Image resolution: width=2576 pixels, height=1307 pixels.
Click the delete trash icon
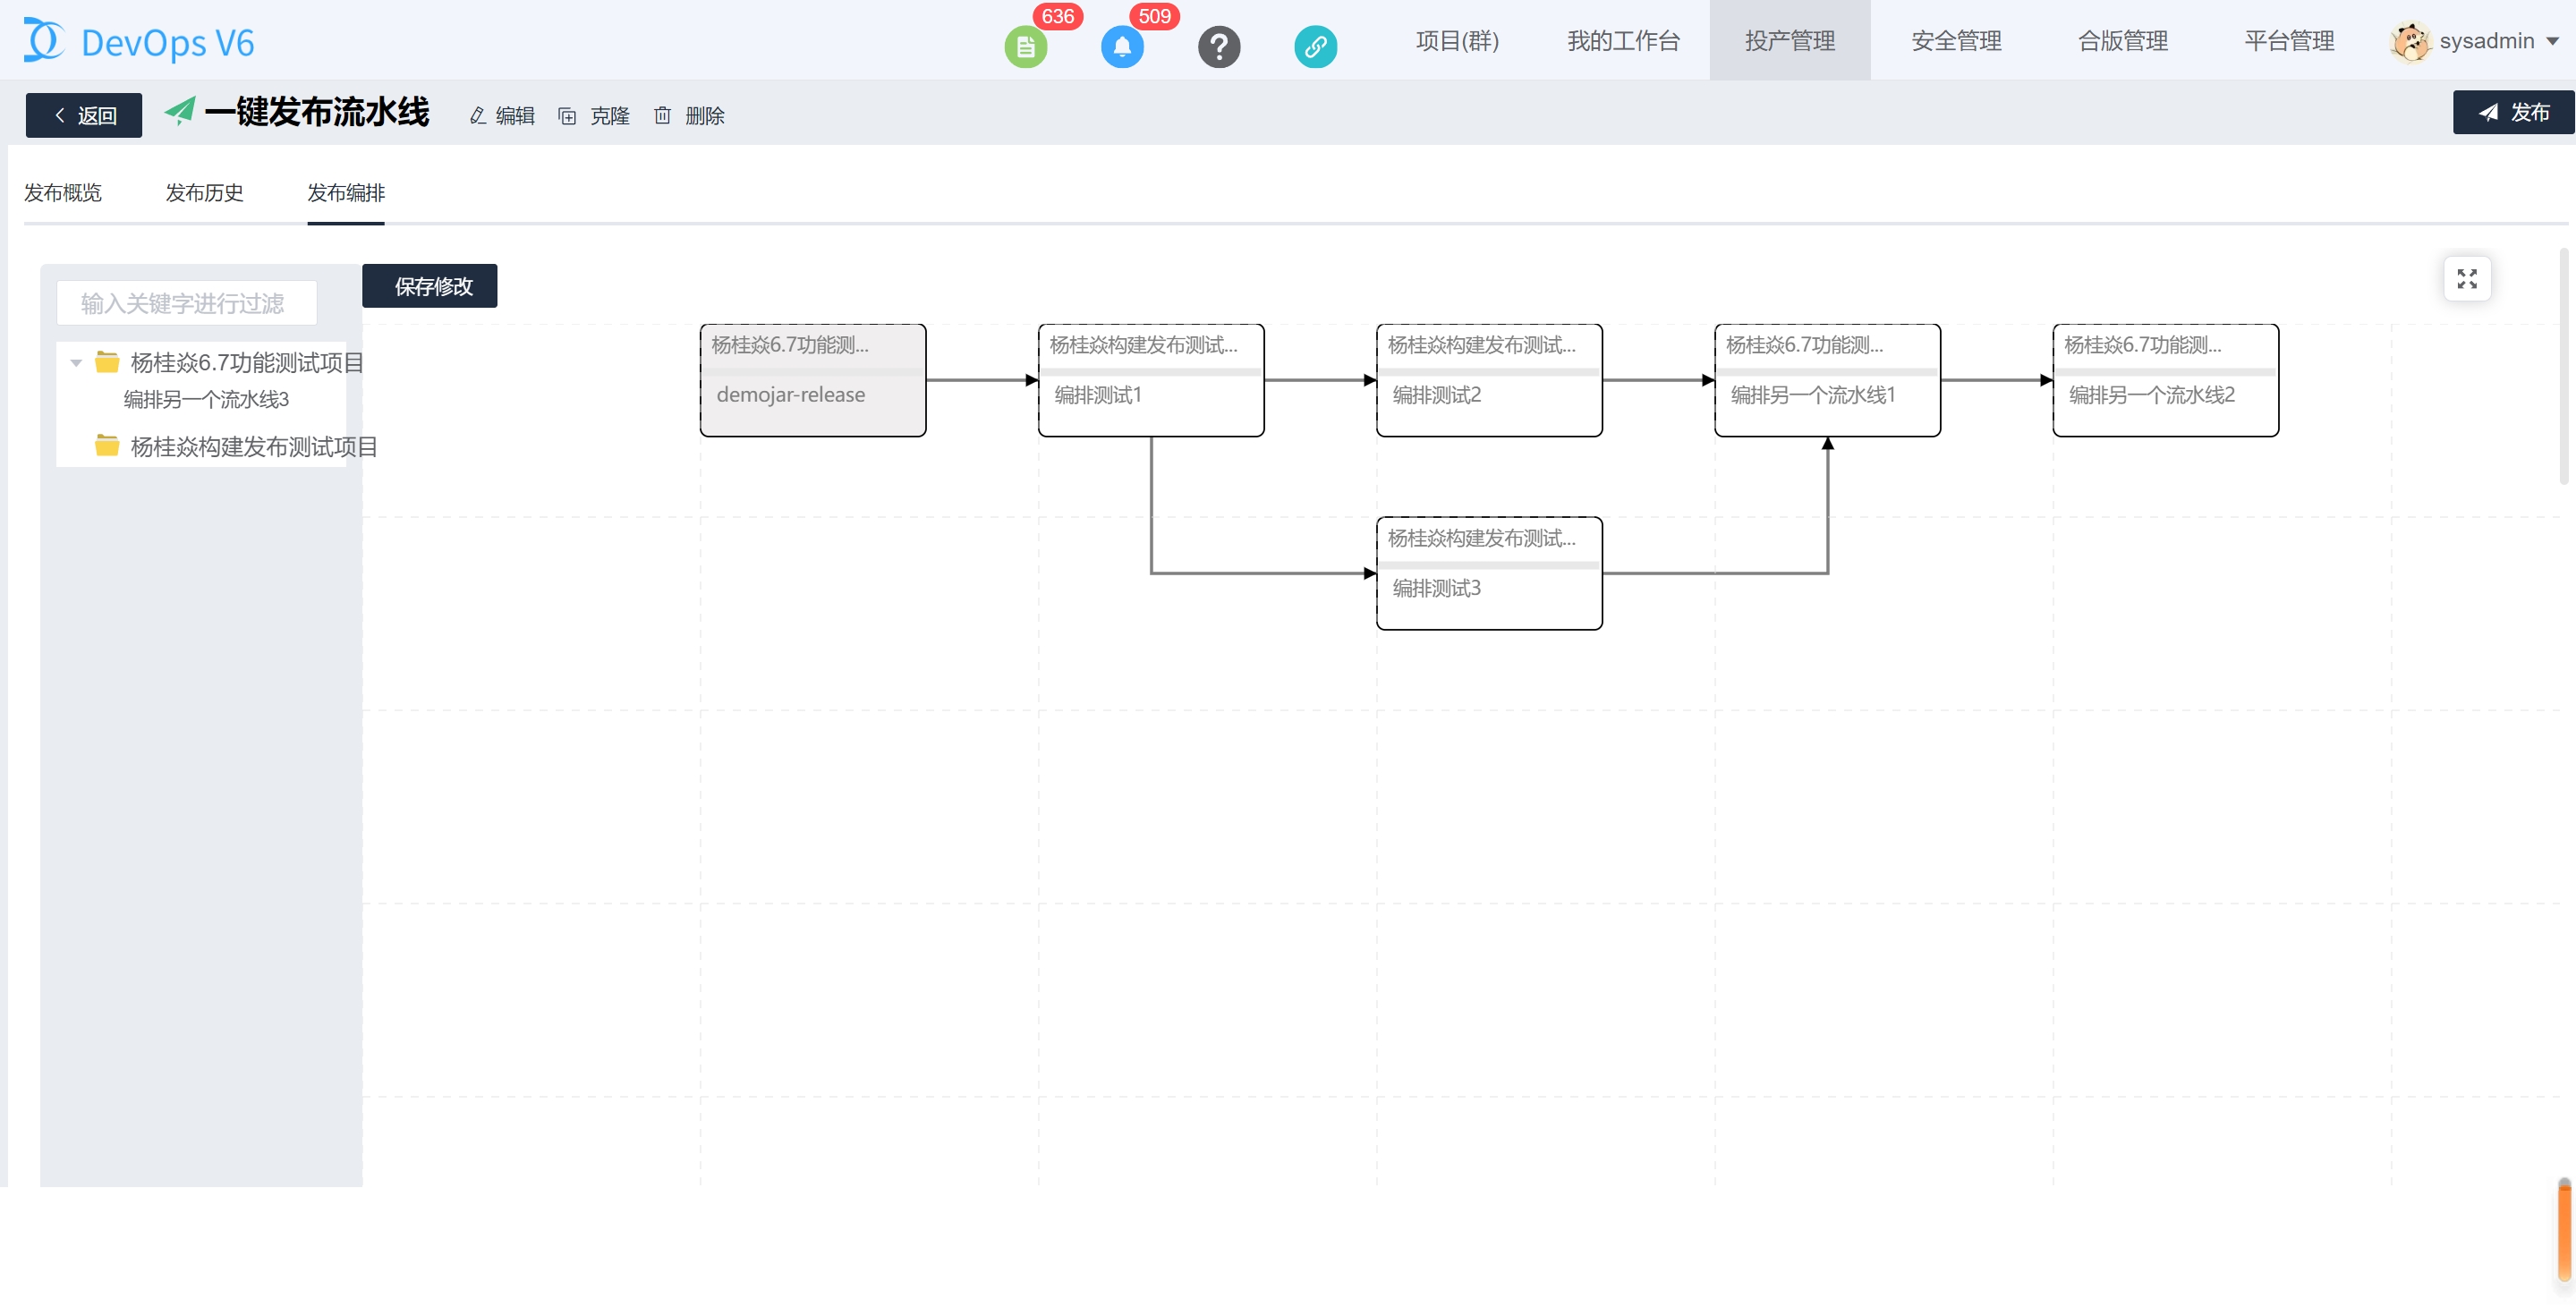tap(662, 116)
